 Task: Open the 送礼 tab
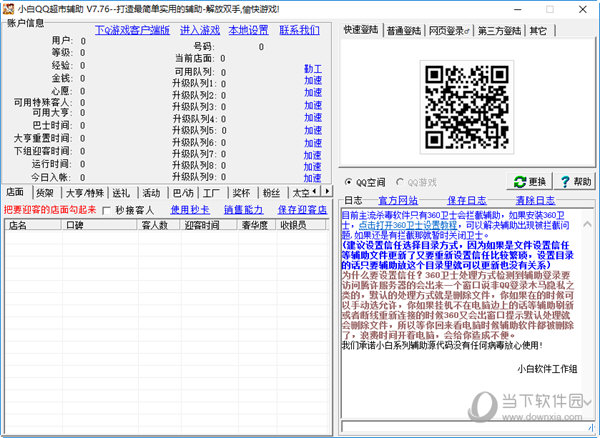tap(121, 193)
